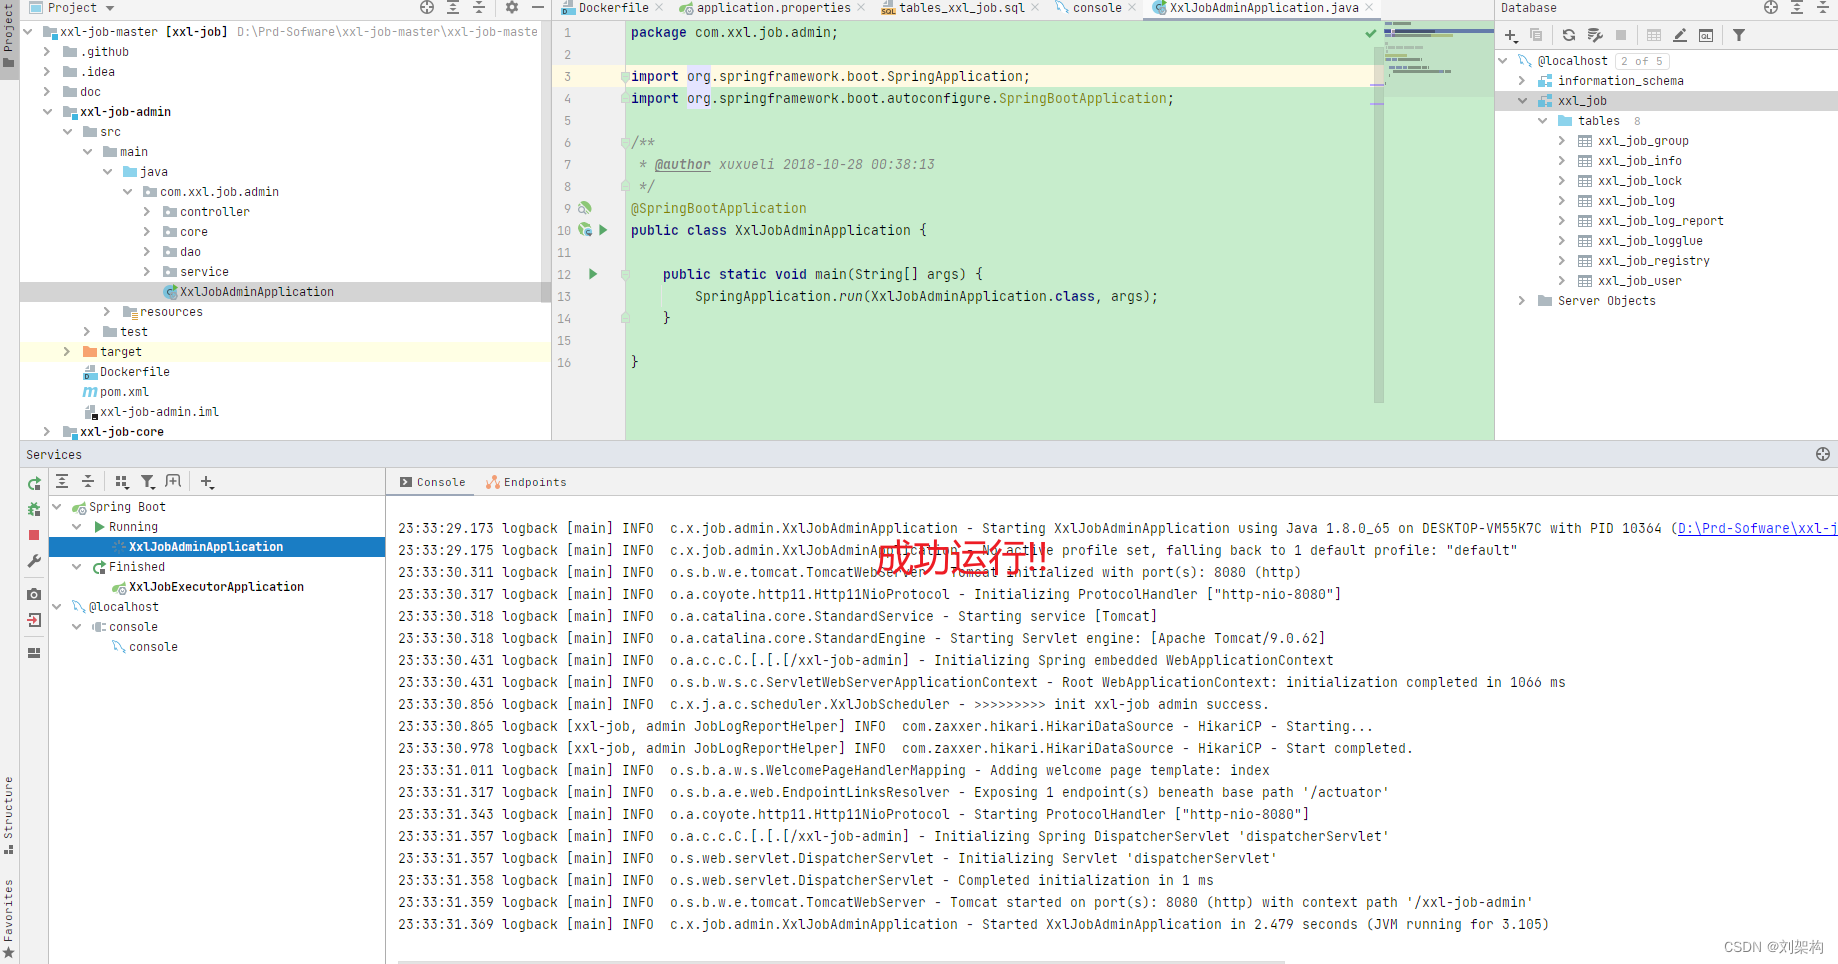Open Group By options in Services toolbar
1838x964 pixels.
[122, 482]
